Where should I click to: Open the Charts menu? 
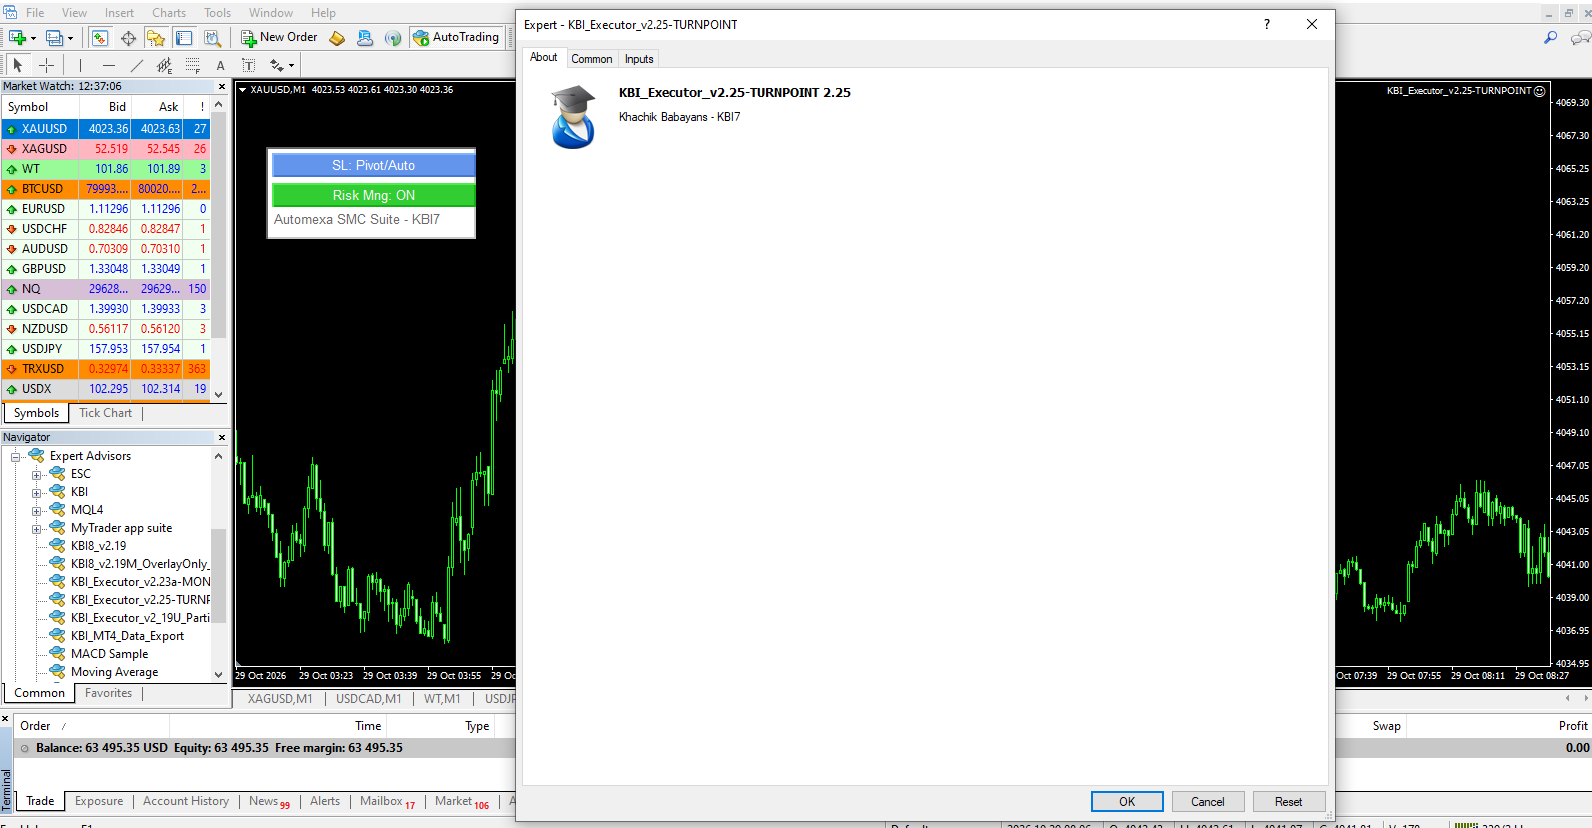(169, 13)
